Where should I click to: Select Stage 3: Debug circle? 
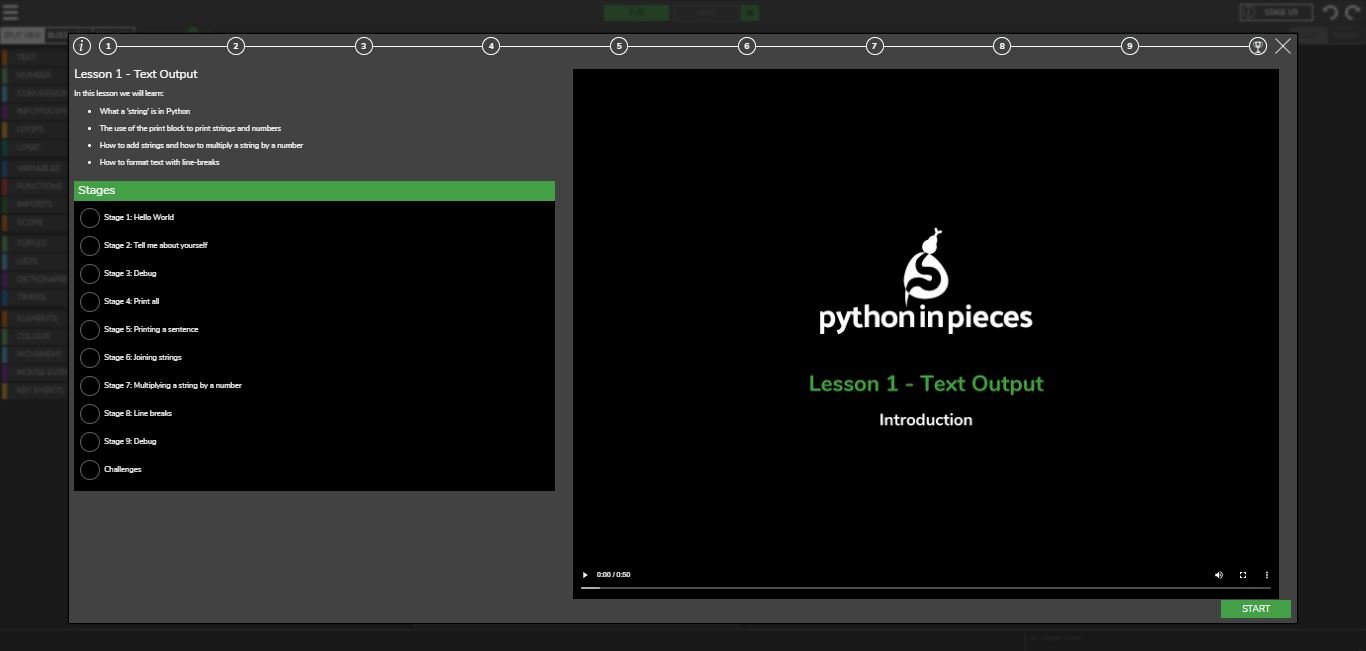pyautogui.click(x=90, y=274)
